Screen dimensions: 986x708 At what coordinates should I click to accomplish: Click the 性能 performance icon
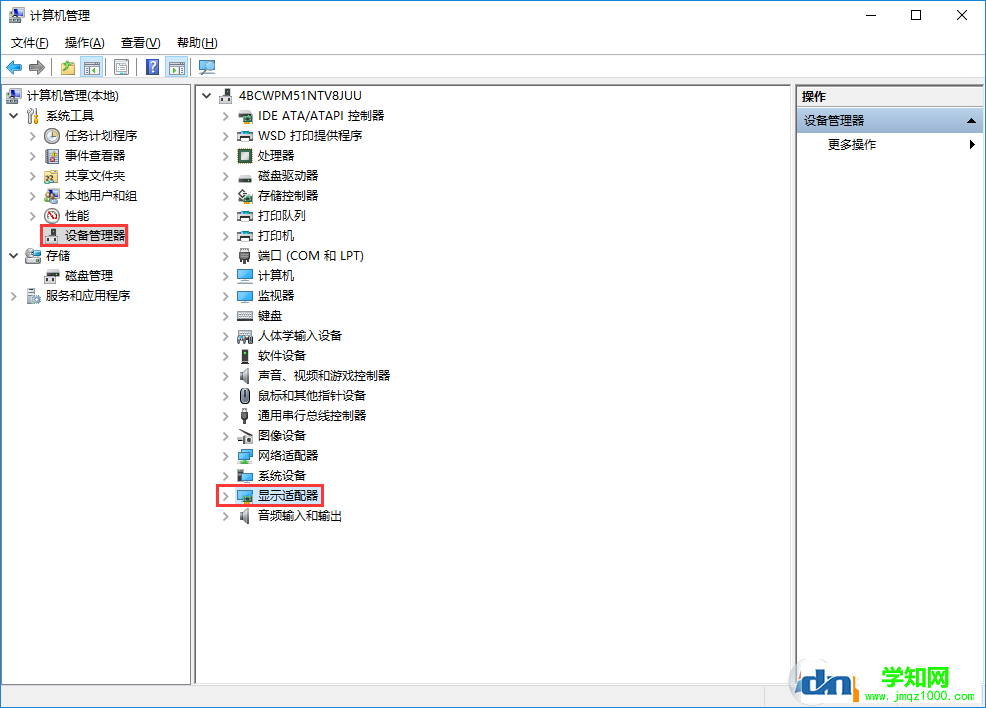[52, 216]
